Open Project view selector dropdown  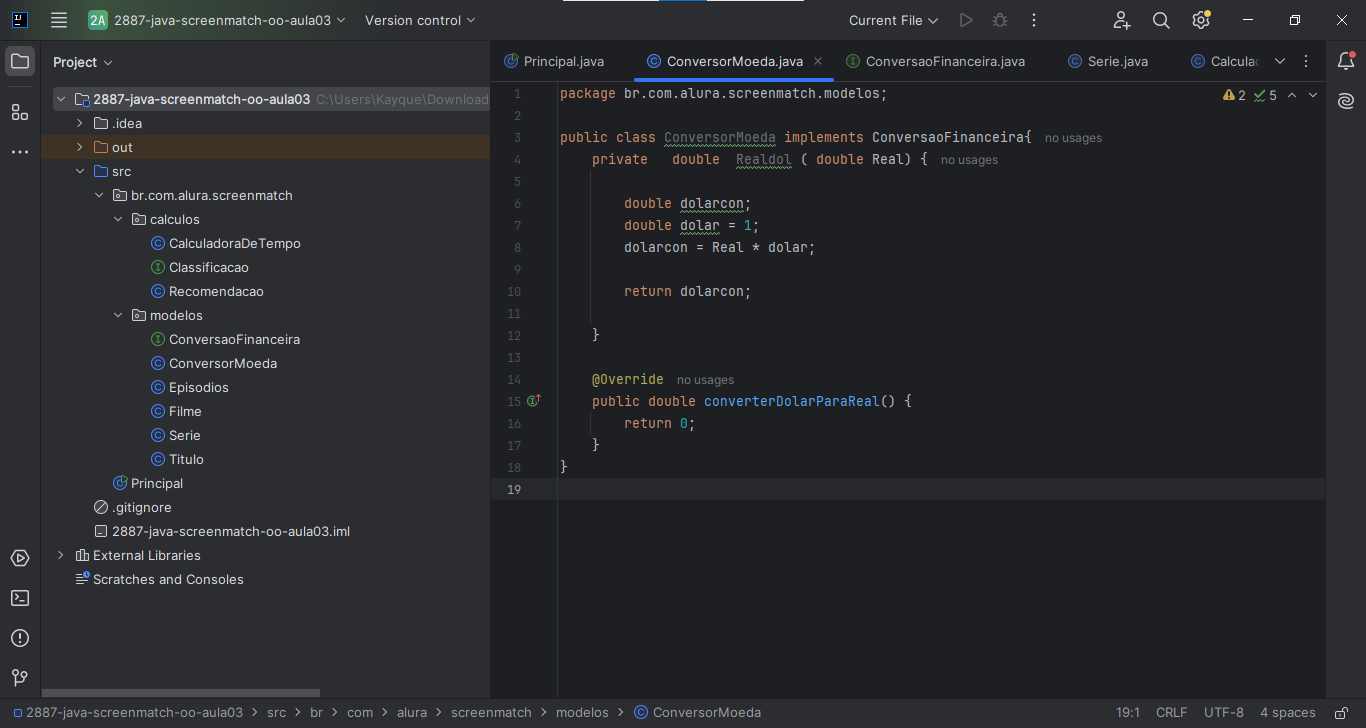pos(83,62)
